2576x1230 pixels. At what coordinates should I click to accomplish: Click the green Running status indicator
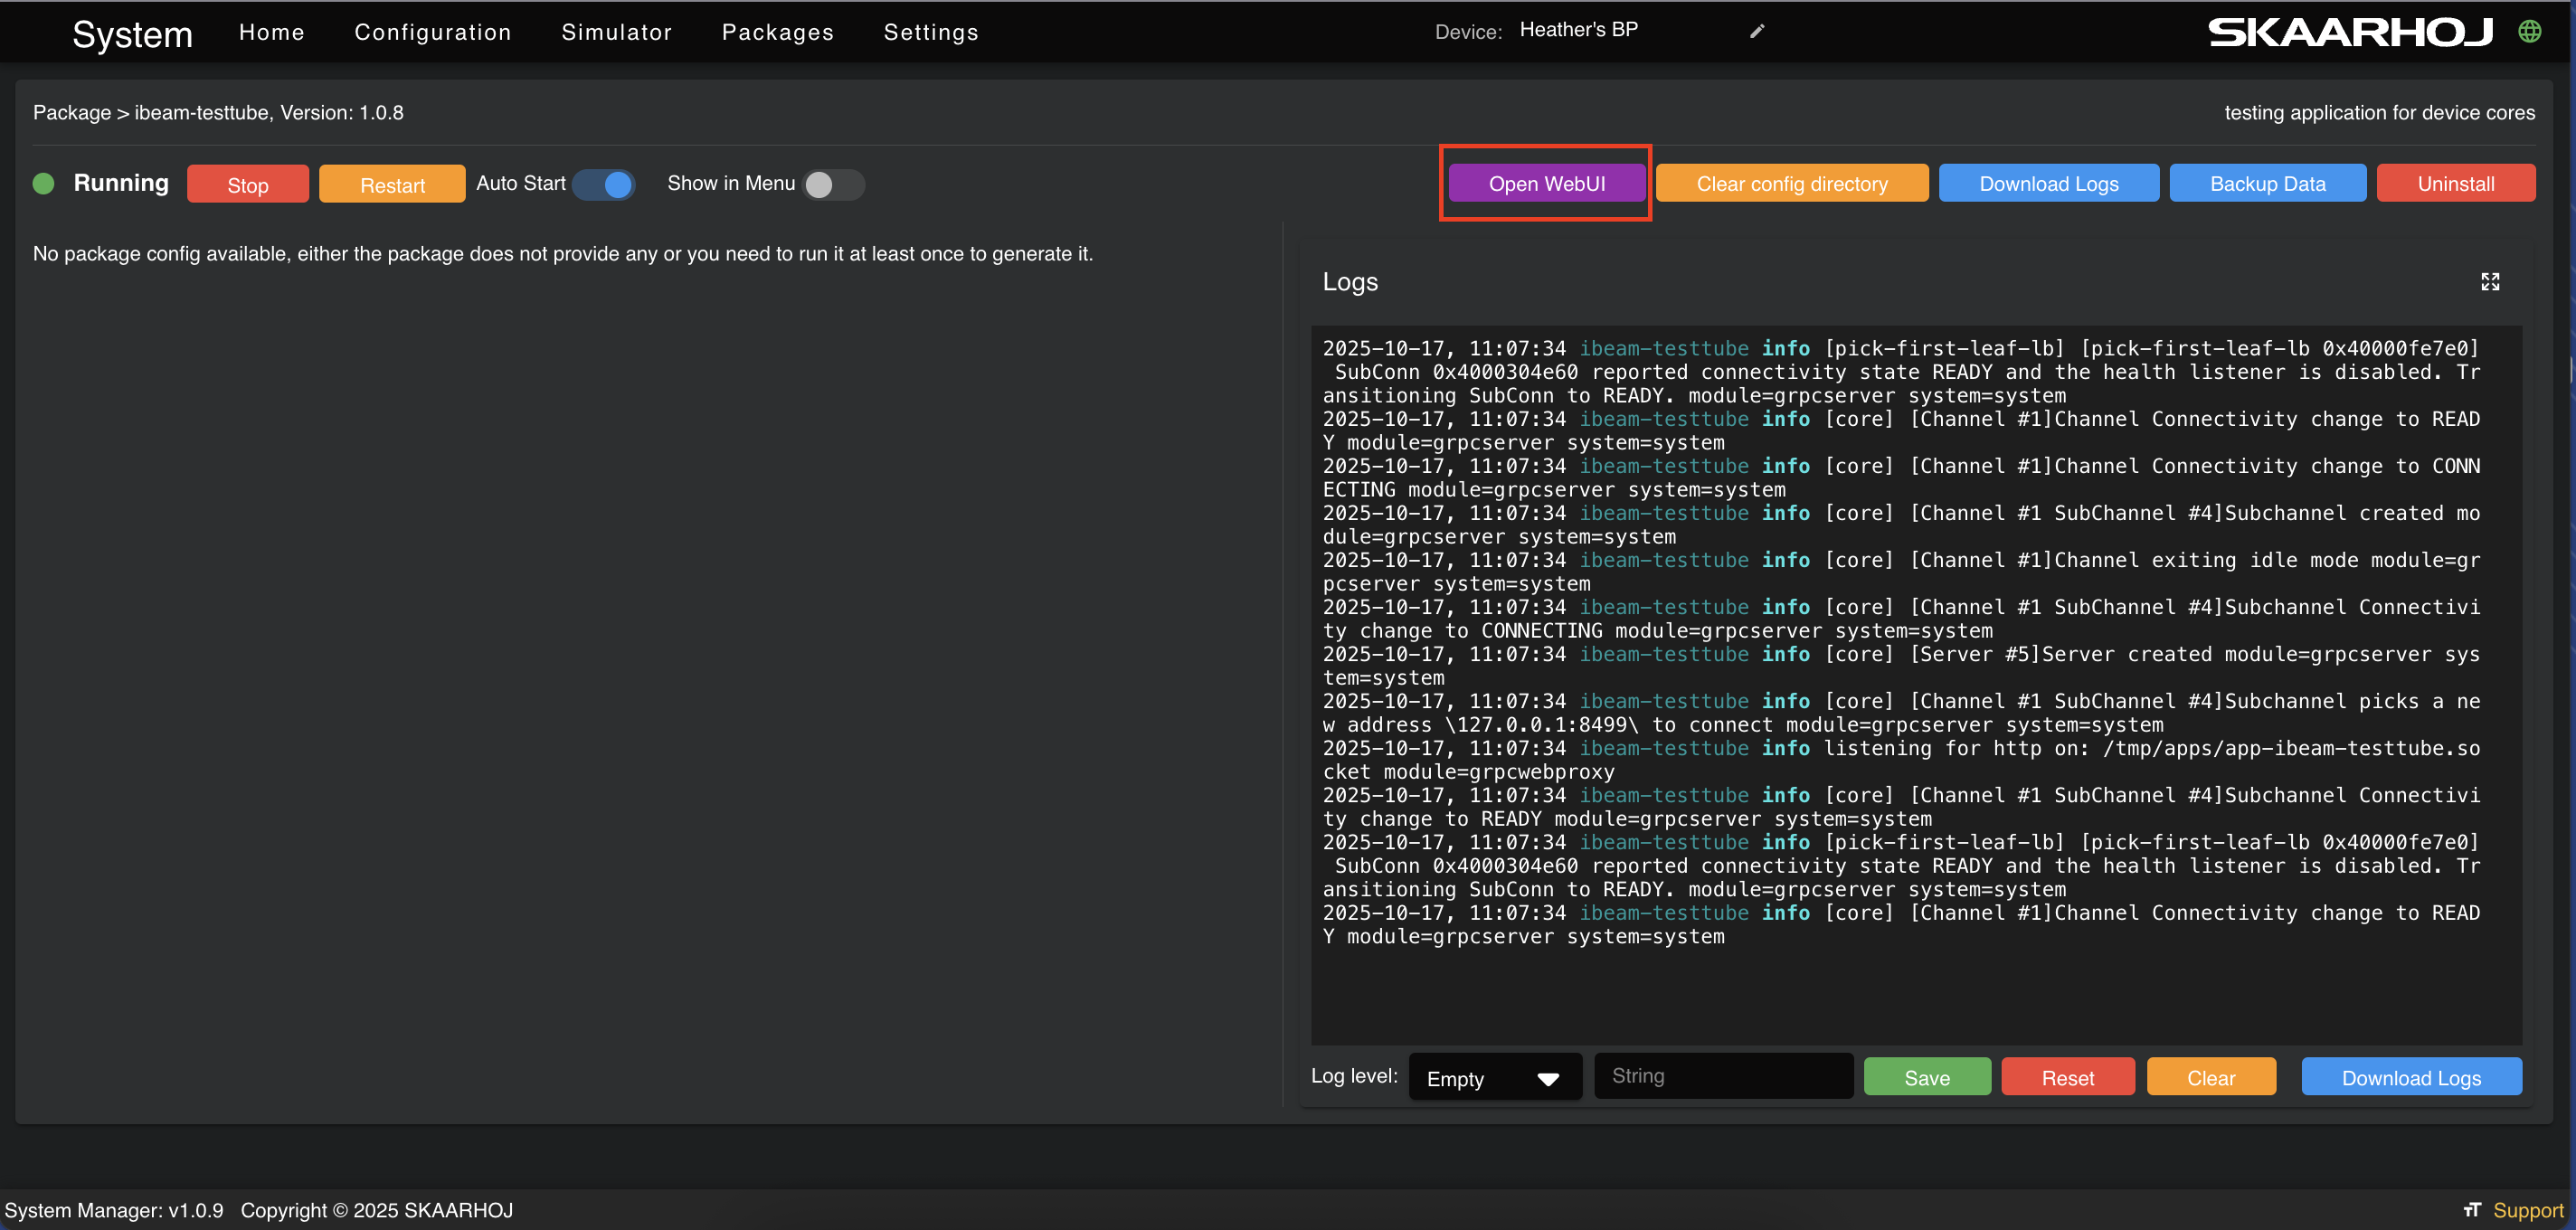(x=44, y=183)
